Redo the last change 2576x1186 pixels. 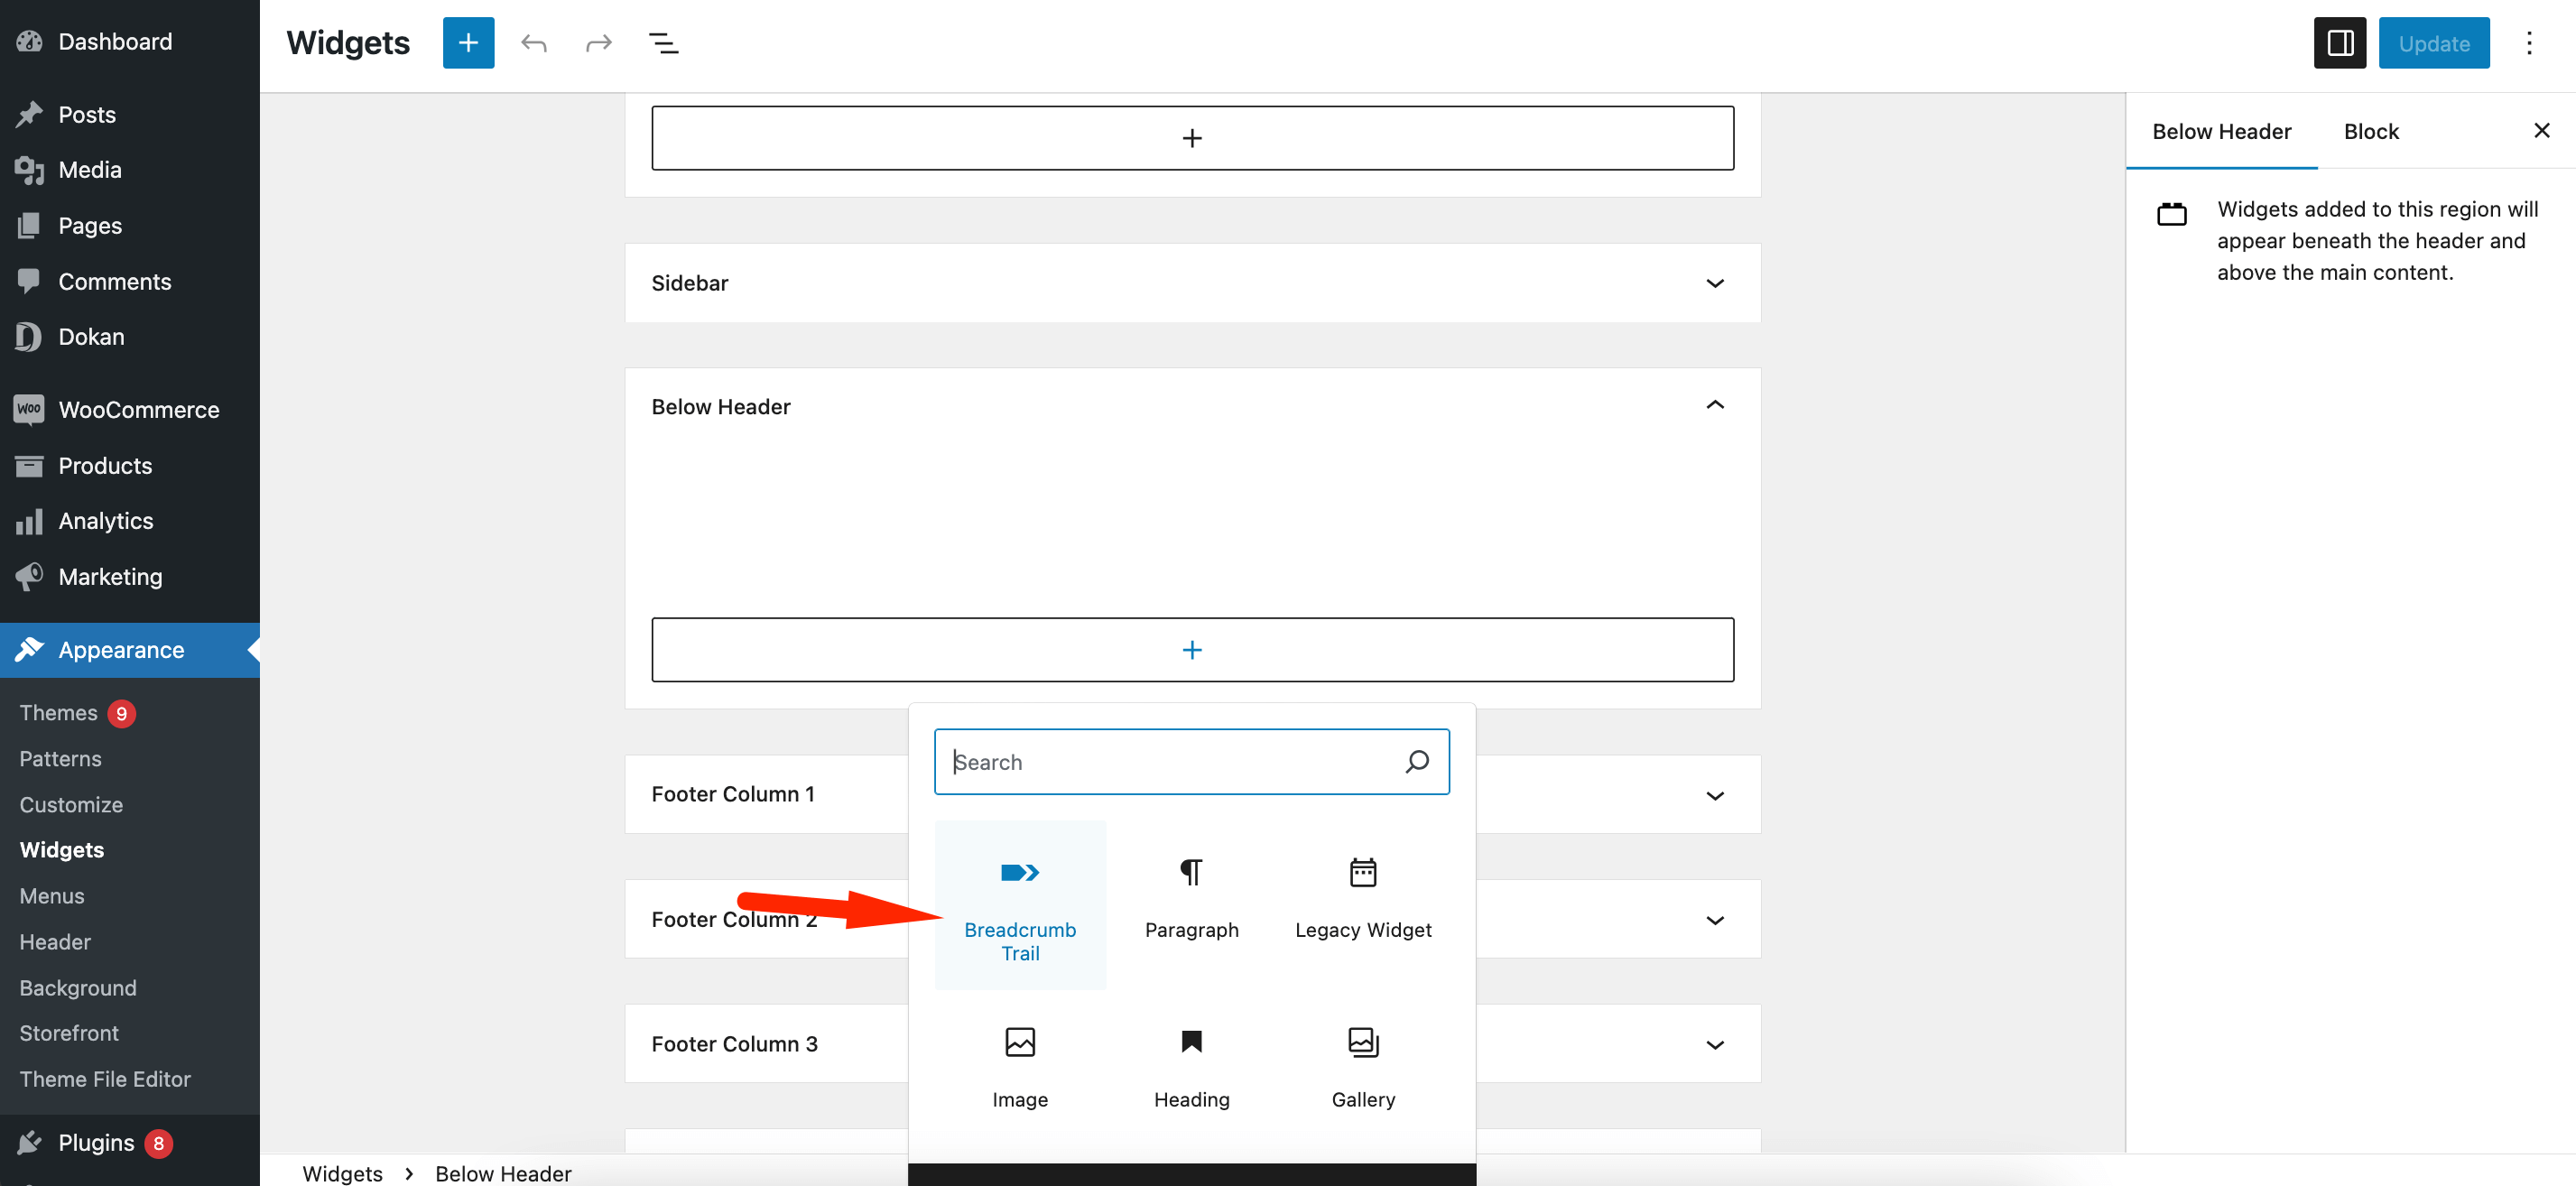click(x=599, y=43)
